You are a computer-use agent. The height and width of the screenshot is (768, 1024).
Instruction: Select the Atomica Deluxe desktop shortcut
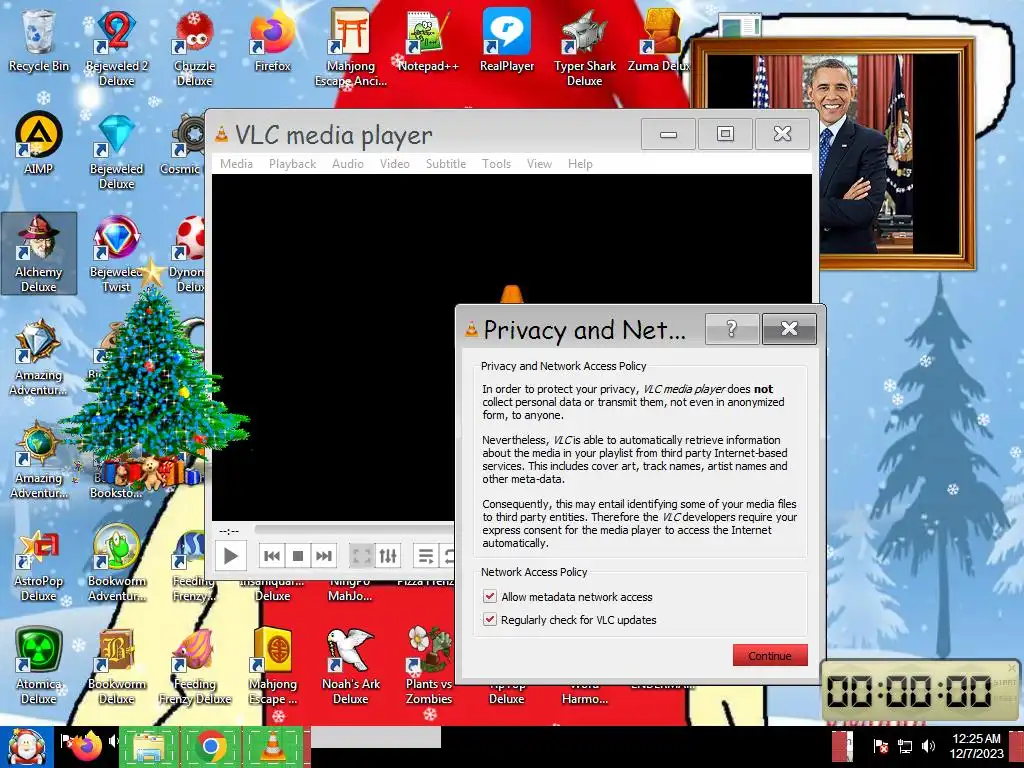(x=38, y=666)
